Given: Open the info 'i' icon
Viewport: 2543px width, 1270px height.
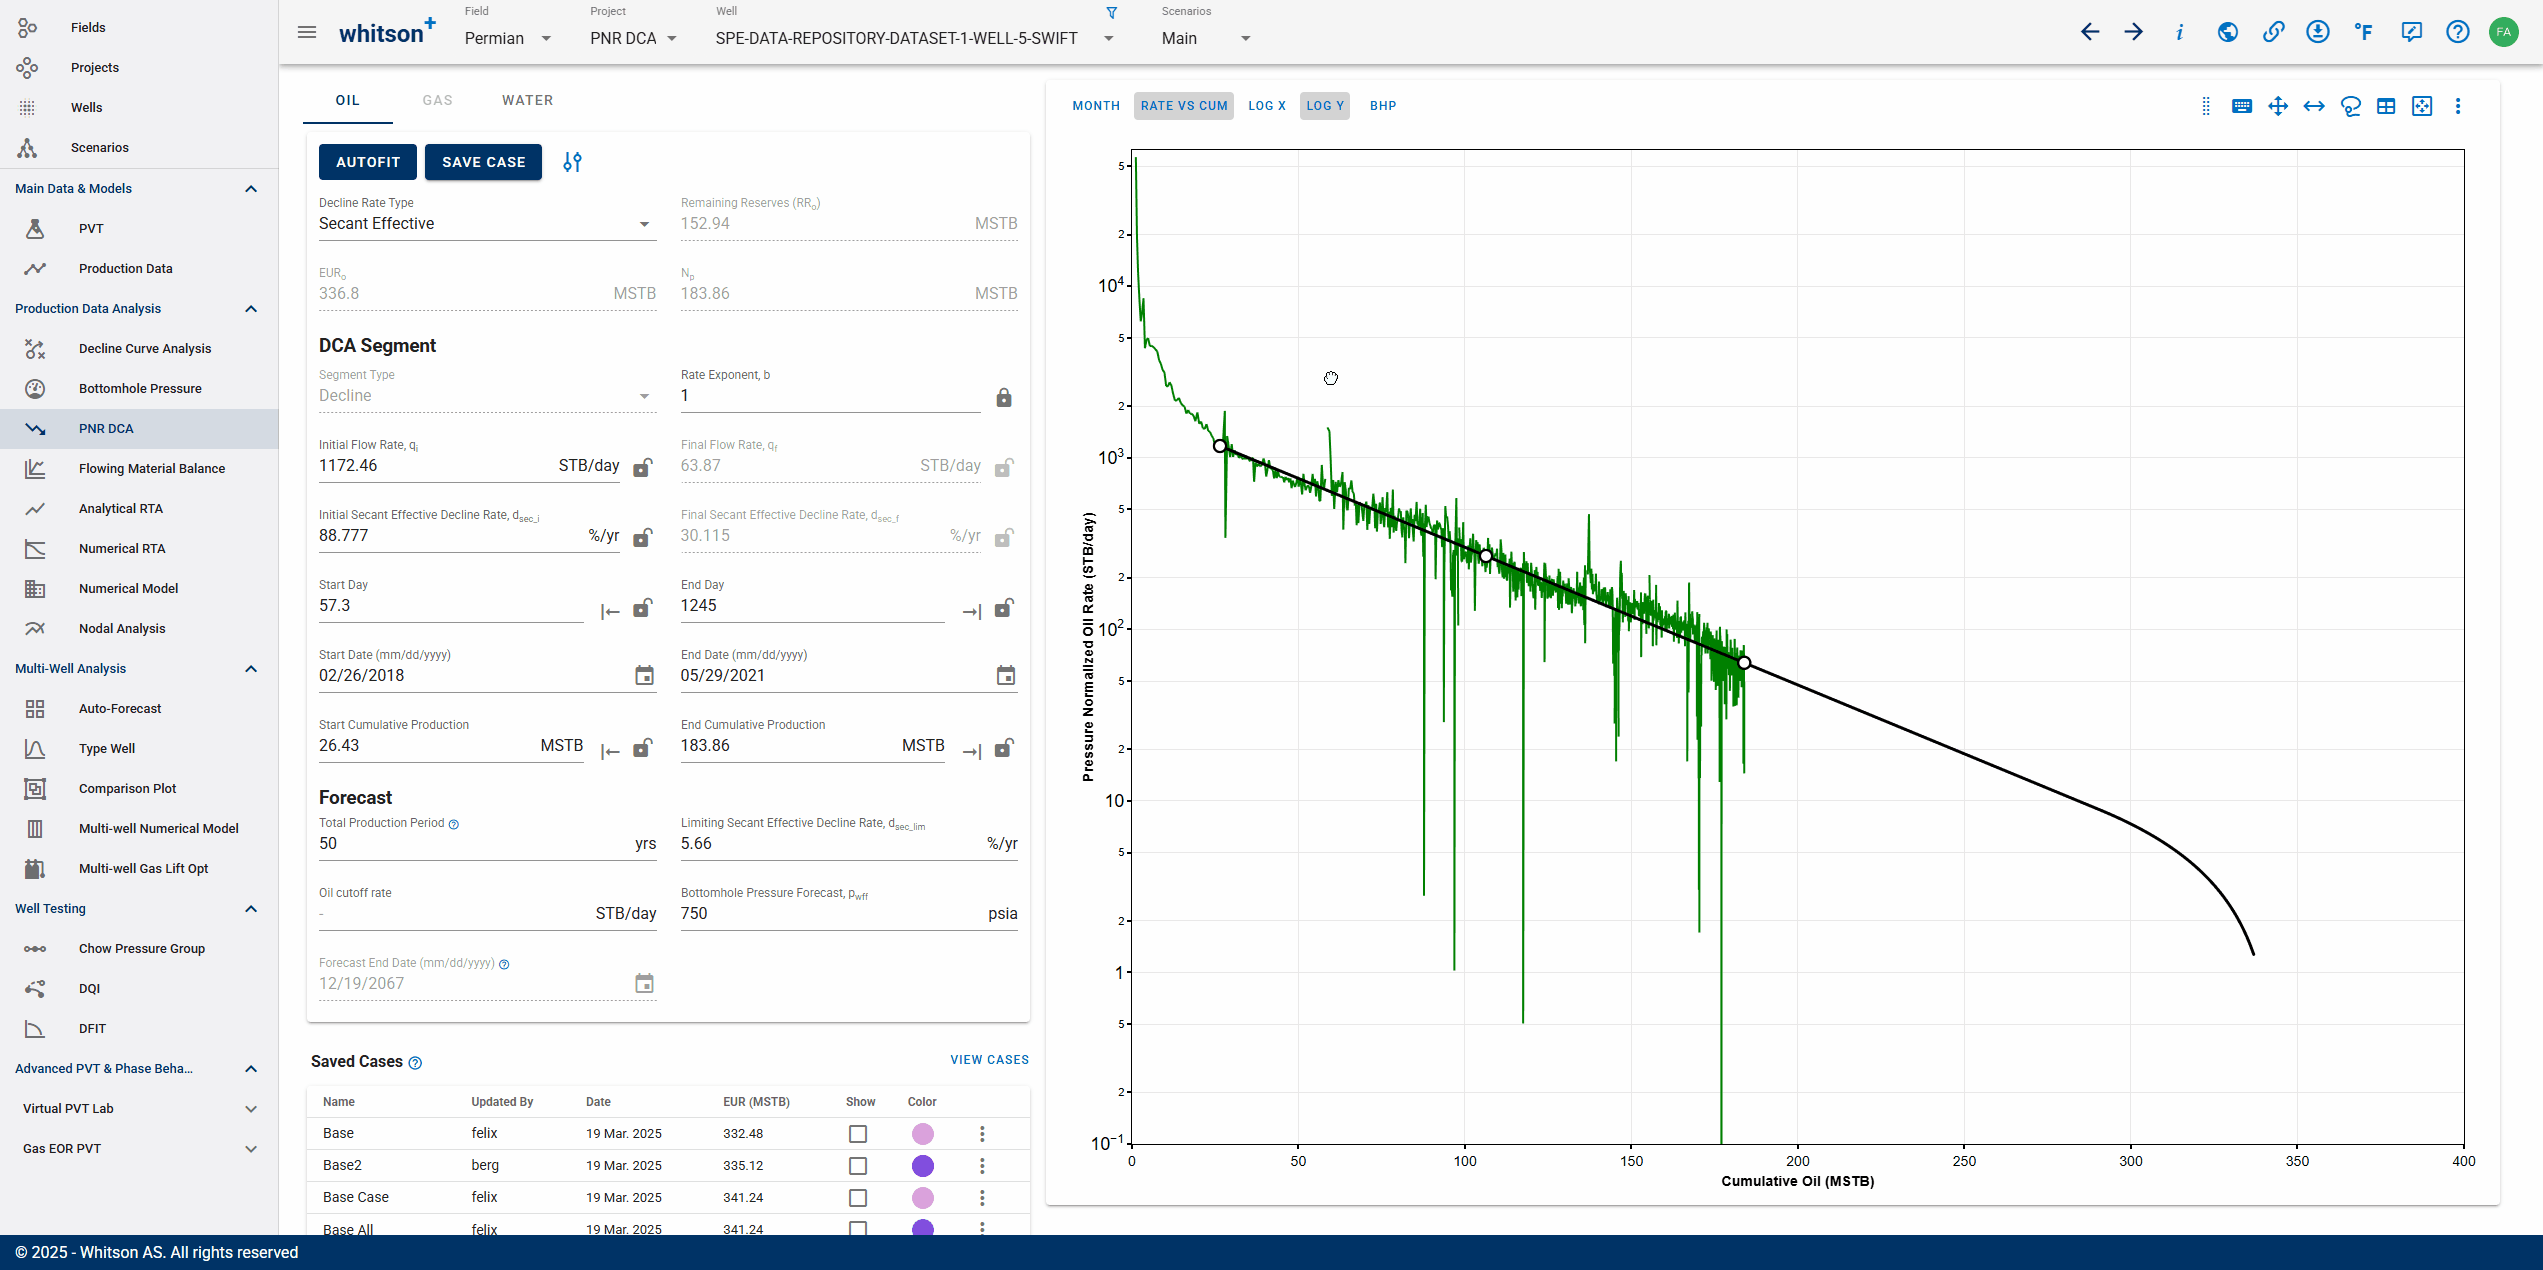Looking at the screenshot, I should pos(2180,32).
